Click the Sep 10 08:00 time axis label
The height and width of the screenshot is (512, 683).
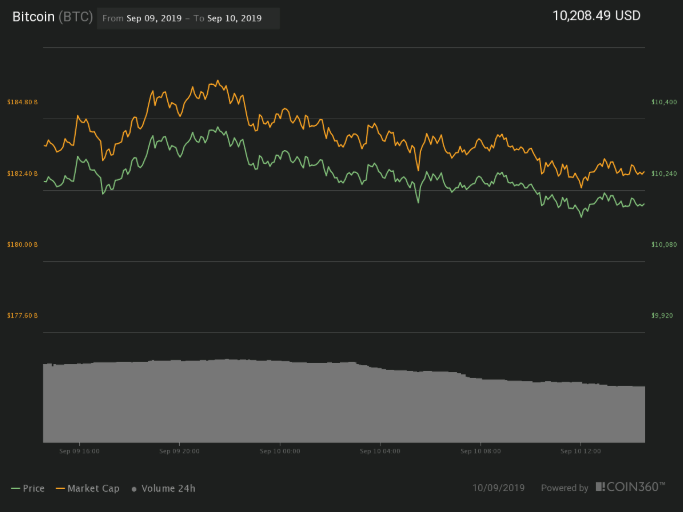coord(480,451)
